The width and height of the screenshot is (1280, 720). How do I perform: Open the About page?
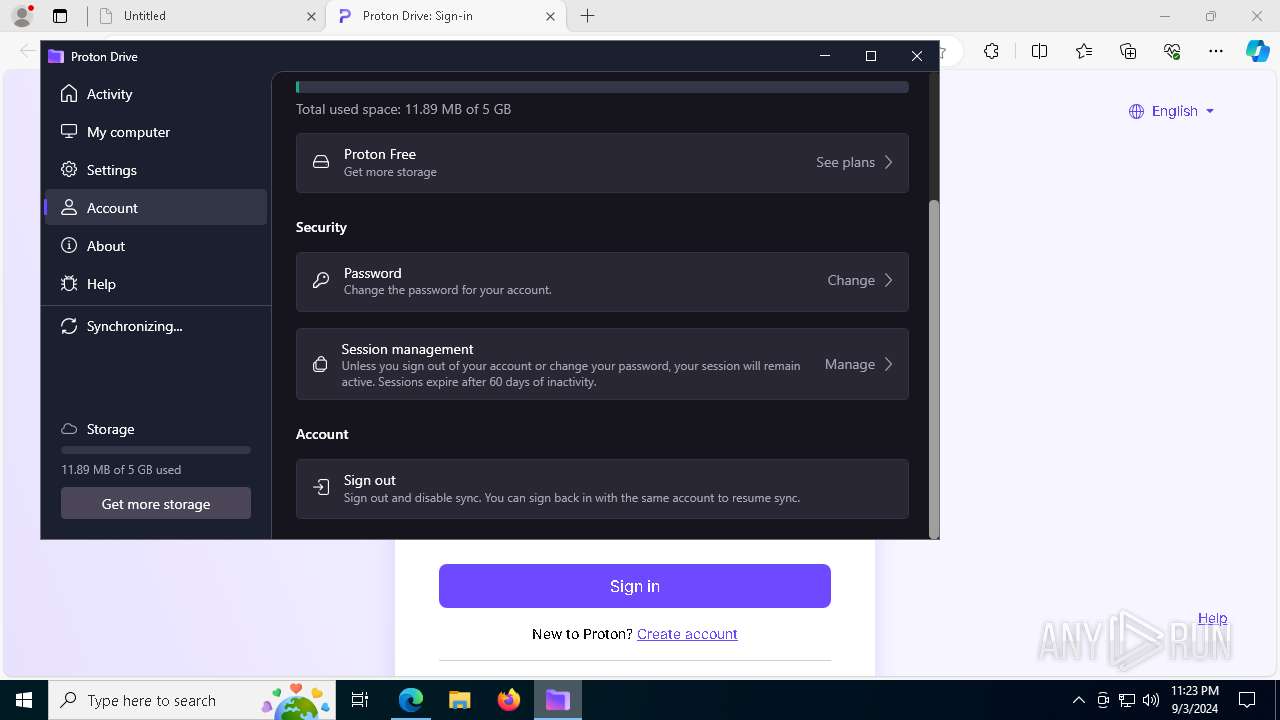(156, 246)
